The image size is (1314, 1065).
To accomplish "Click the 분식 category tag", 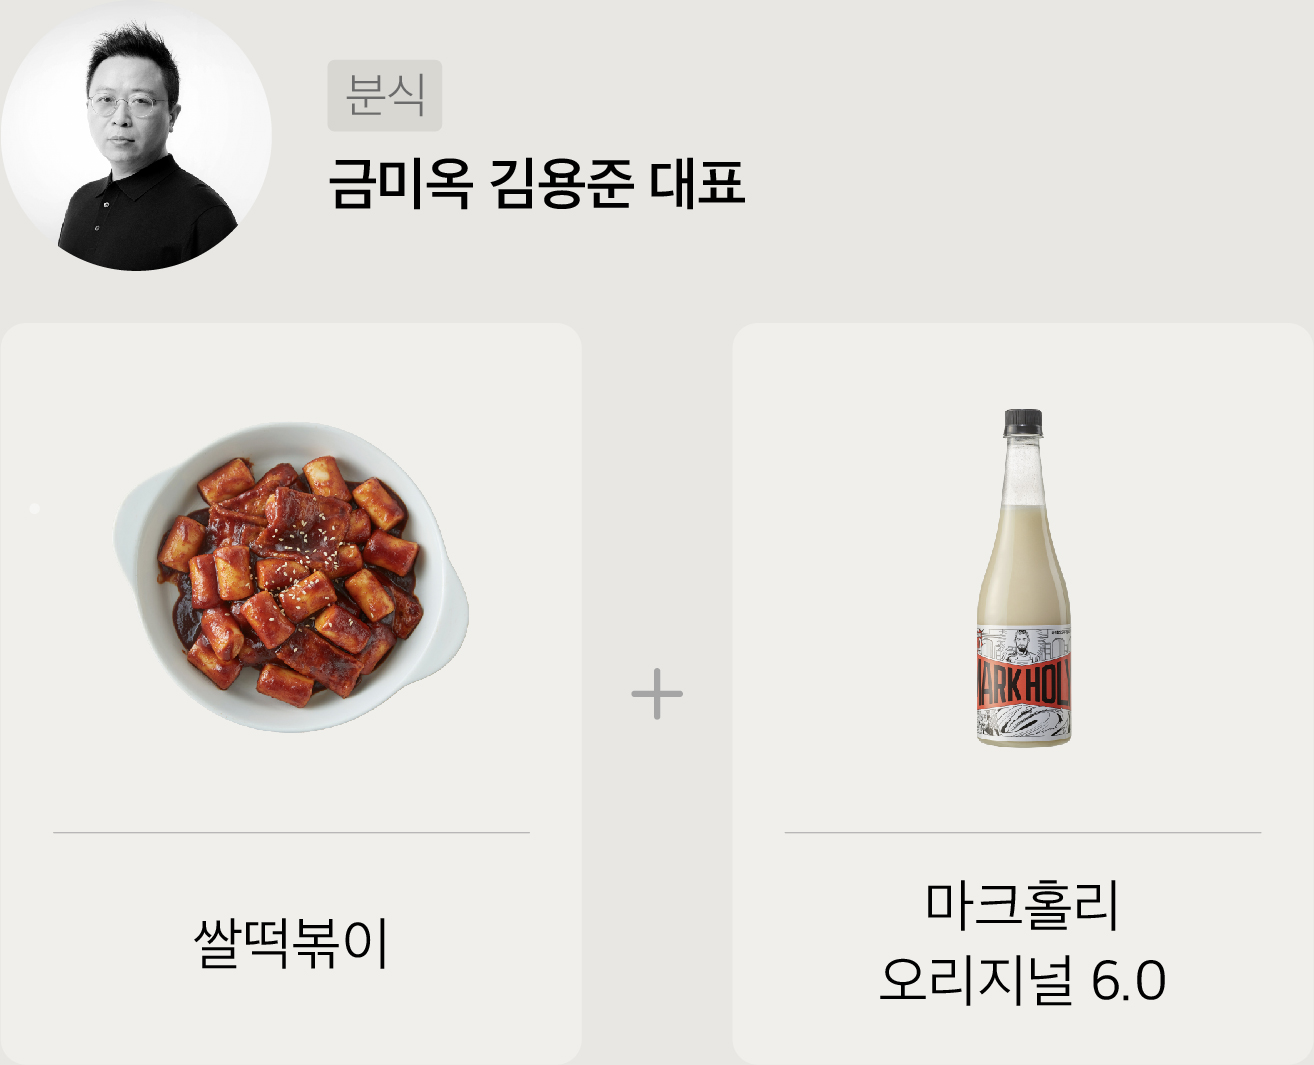I will point(384,95).
